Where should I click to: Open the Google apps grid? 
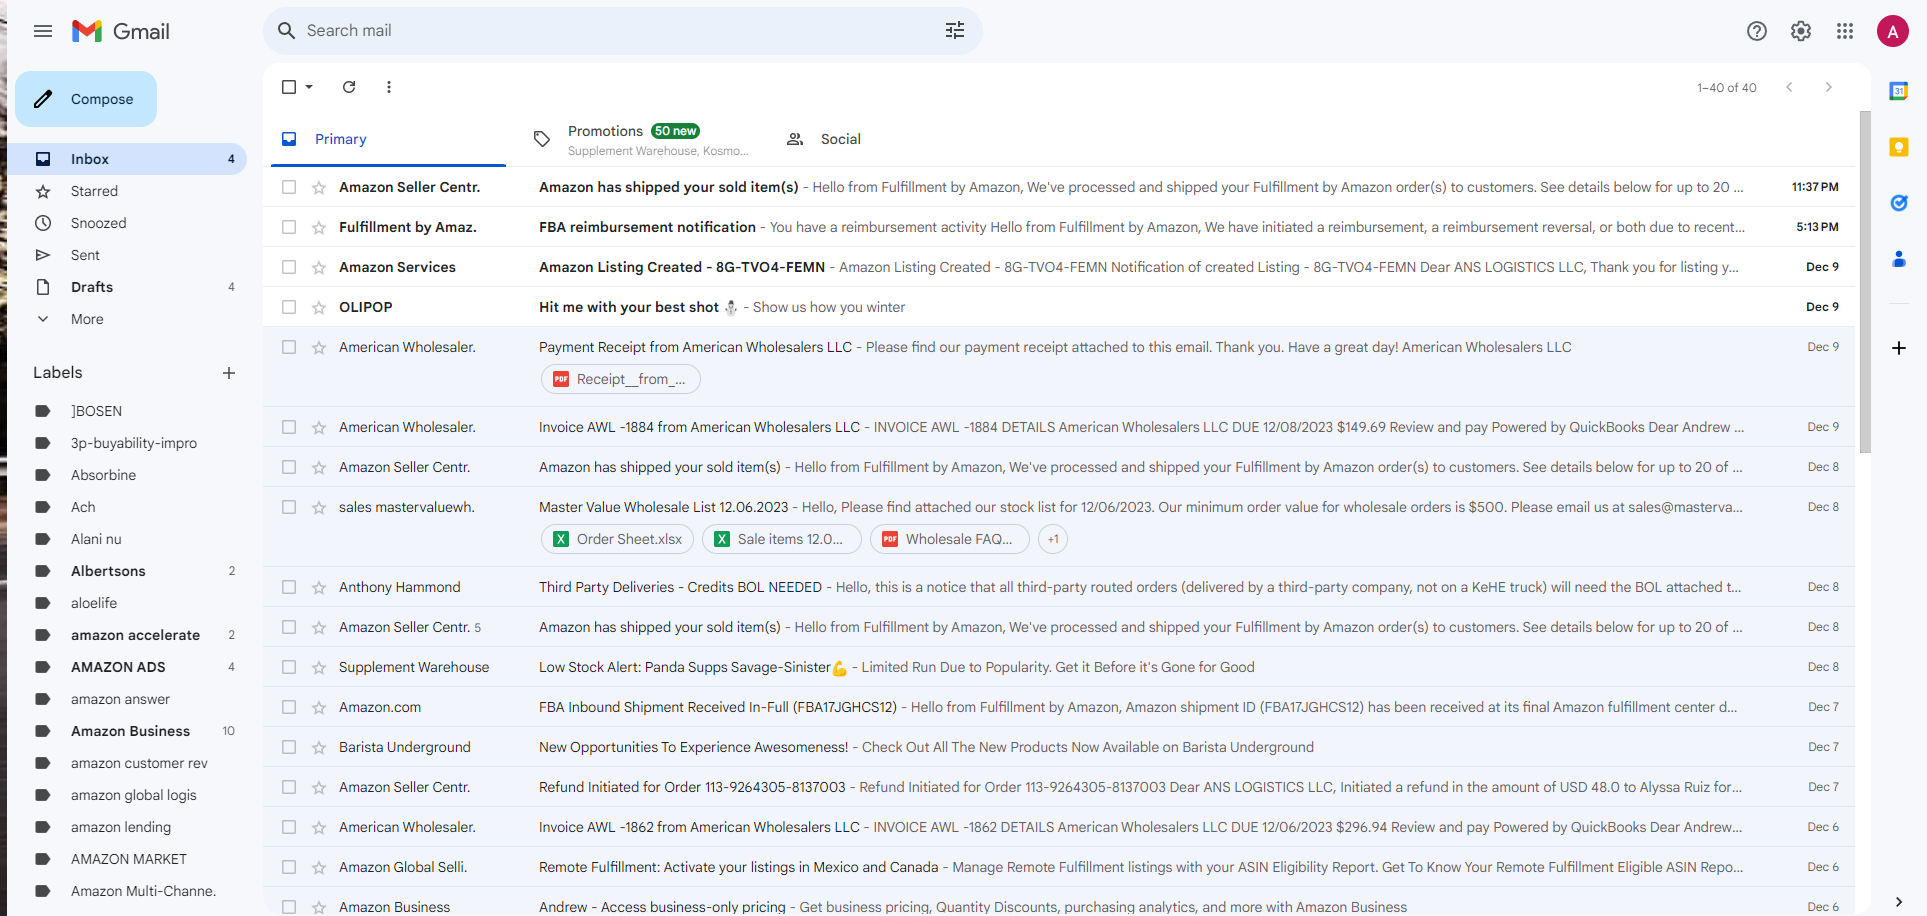(x=1845, y=31)
